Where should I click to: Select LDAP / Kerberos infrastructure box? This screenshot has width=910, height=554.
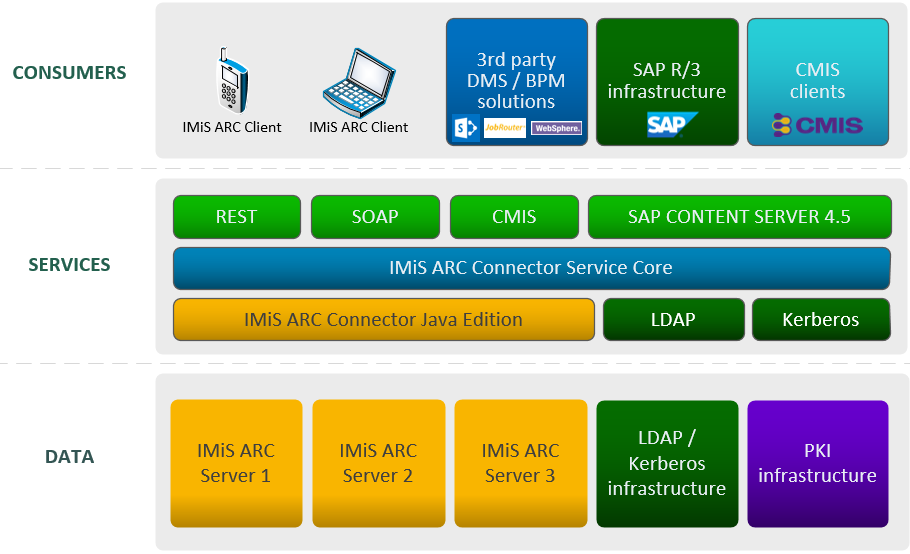coord(667,464)
